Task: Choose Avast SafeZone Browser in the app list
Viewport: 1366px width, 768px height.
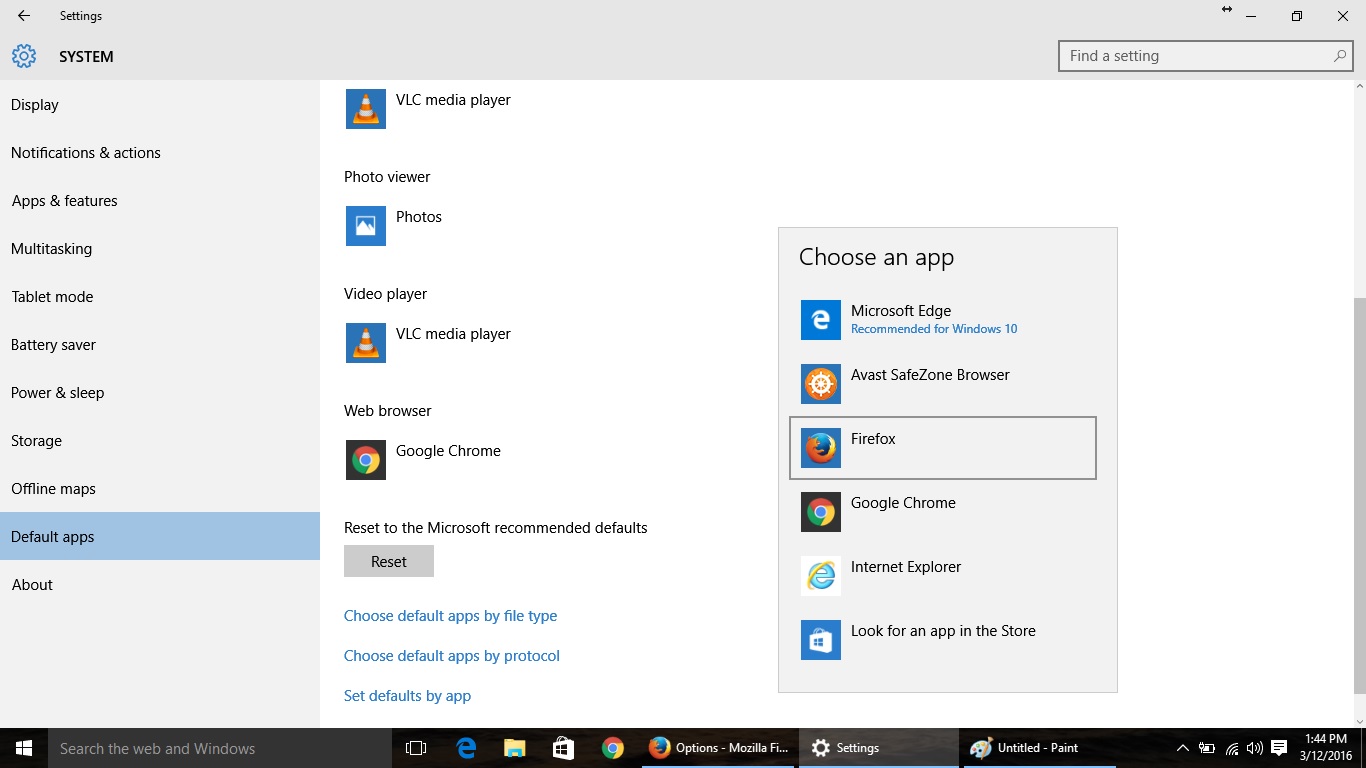Action: 943,384
